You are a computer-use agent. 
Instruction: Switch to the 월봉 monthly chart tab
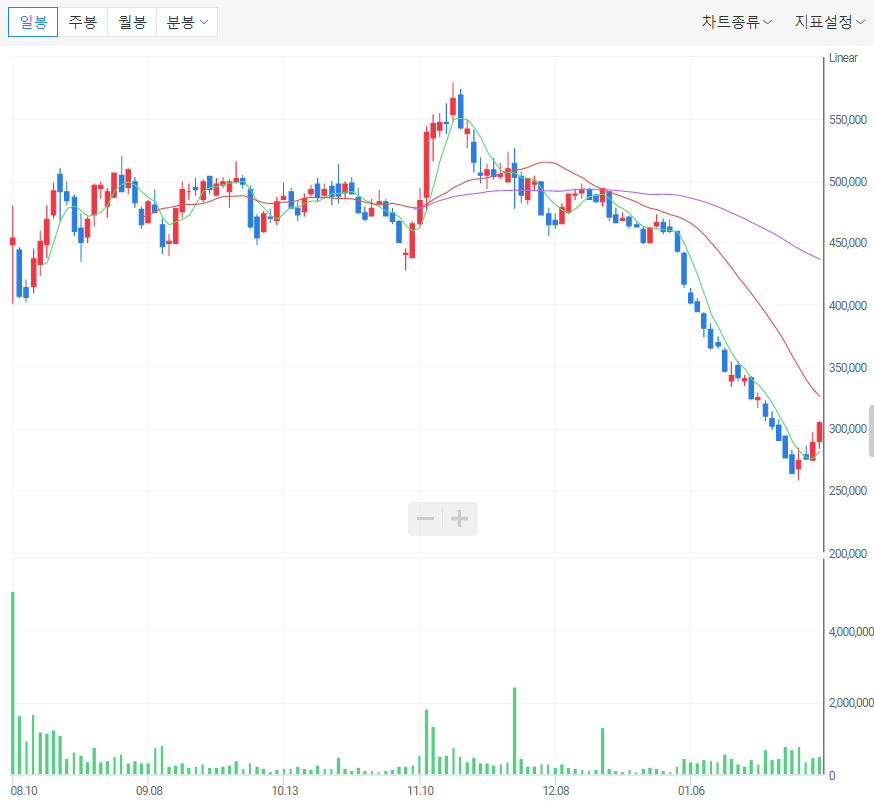pos(132,22)
